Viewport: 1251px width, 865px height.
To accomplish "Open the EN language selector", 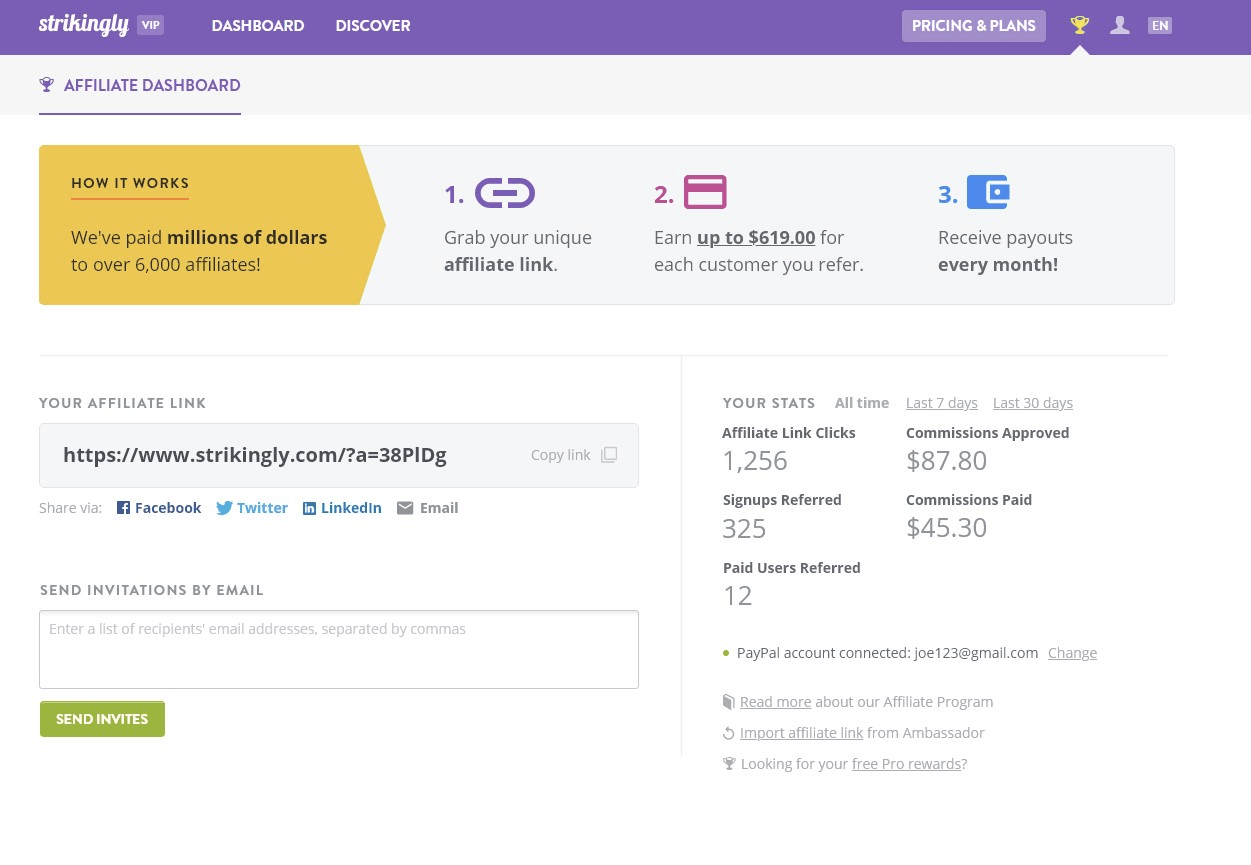I will point(1159,26).
